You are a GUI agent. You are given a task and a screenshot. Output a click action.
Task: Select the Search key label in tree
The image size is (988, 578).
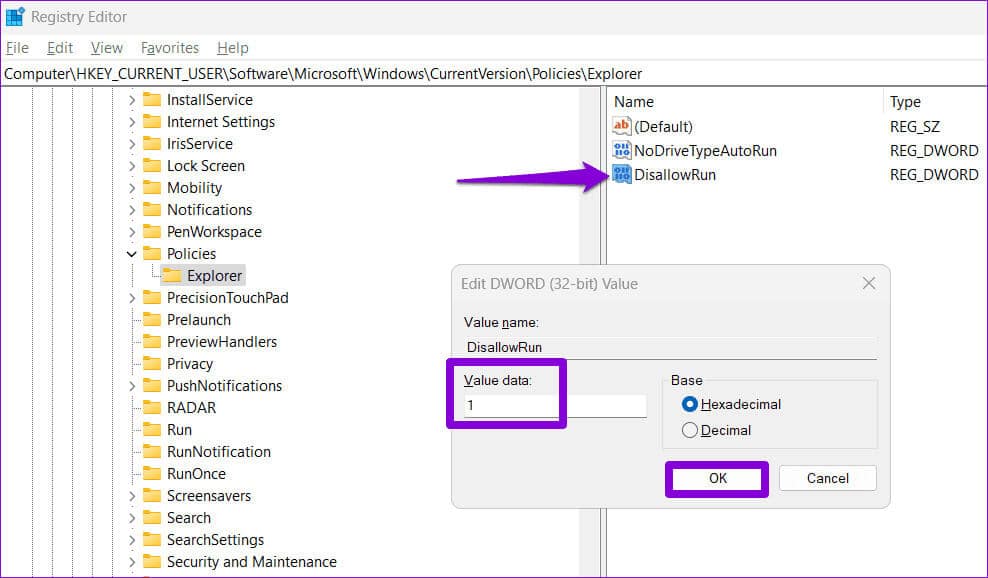point(188,517)
